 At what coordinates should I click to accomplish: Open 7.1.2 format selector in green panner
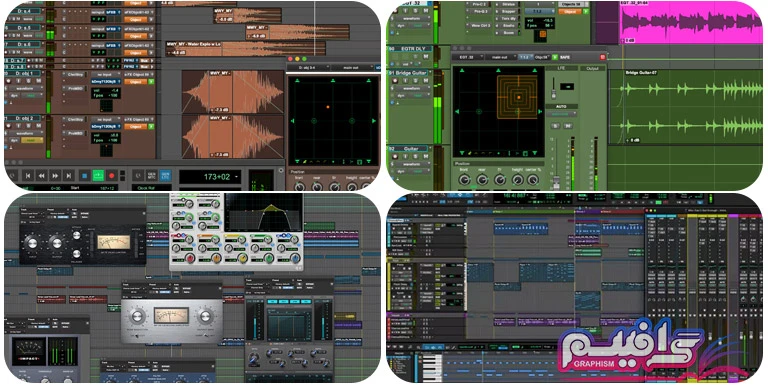(x=526, y=57)
